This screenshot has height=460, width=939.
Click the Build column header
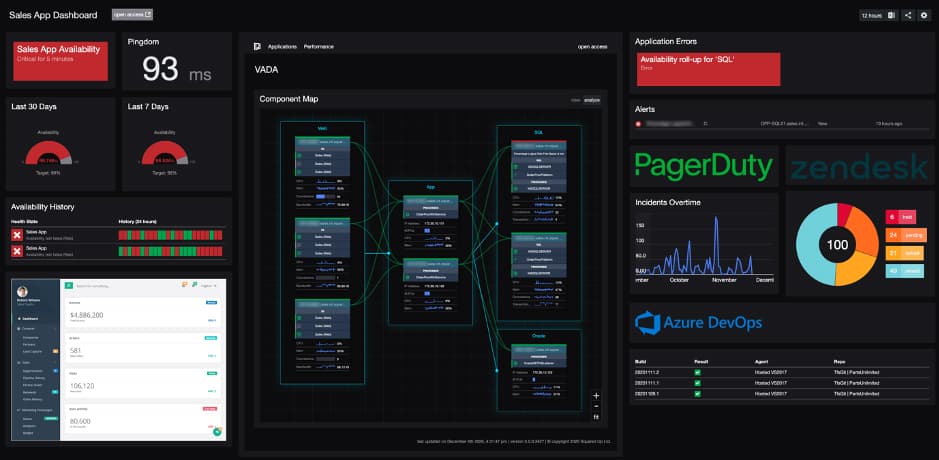click(x=641, y=362)
